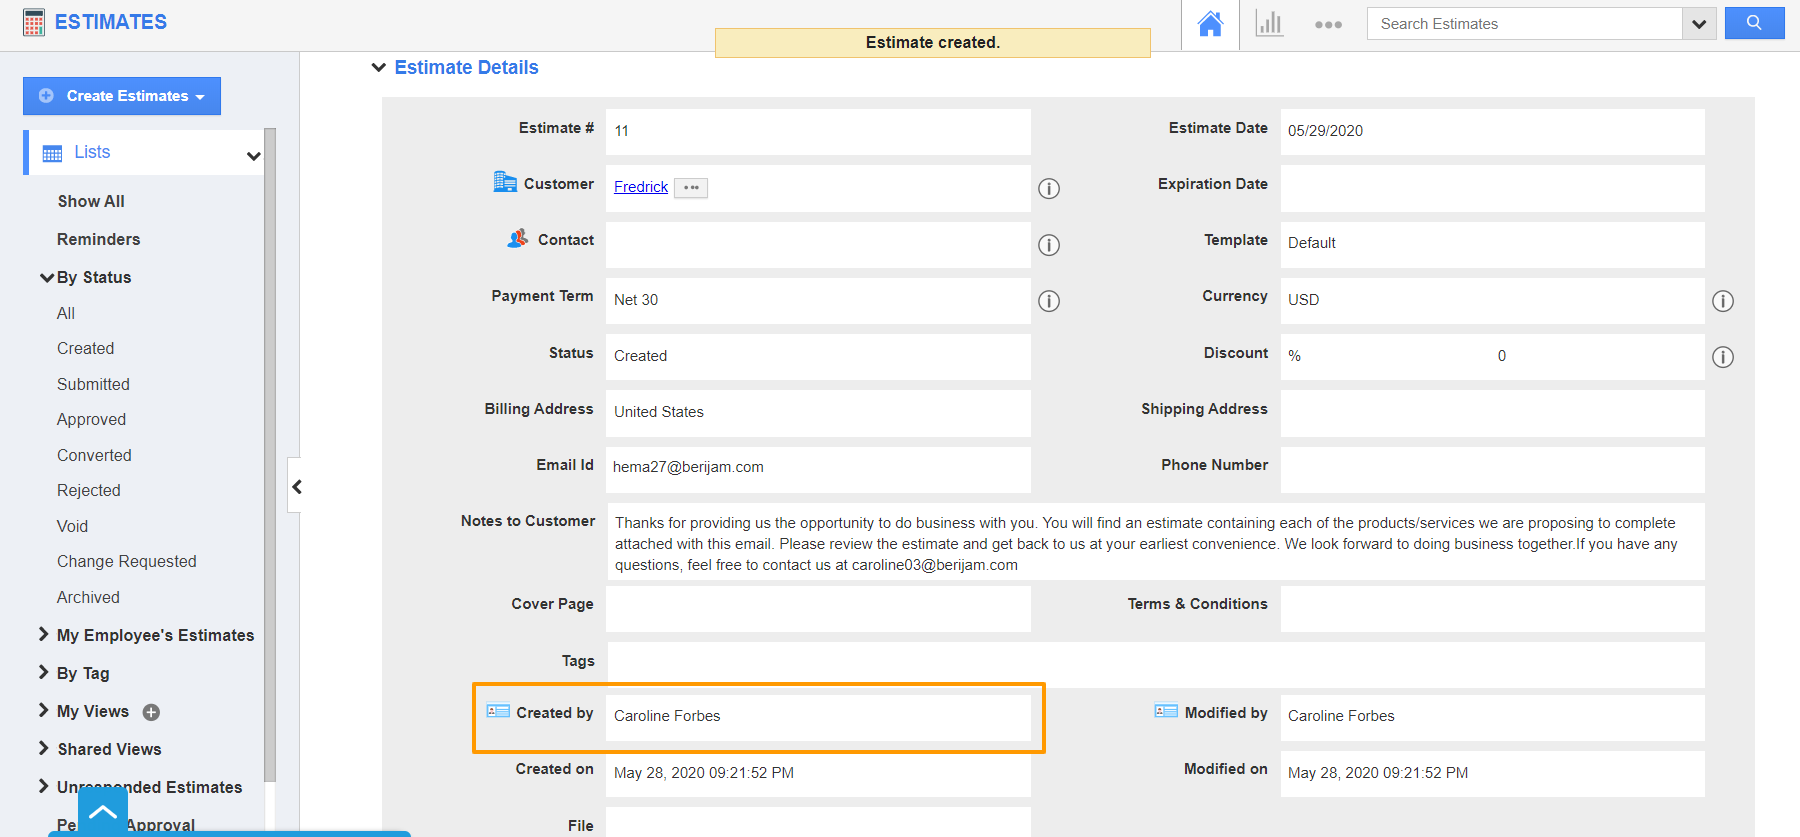Collapse the By Status tree
This screenshot has height=837, width=1800.
coord(46,277)
